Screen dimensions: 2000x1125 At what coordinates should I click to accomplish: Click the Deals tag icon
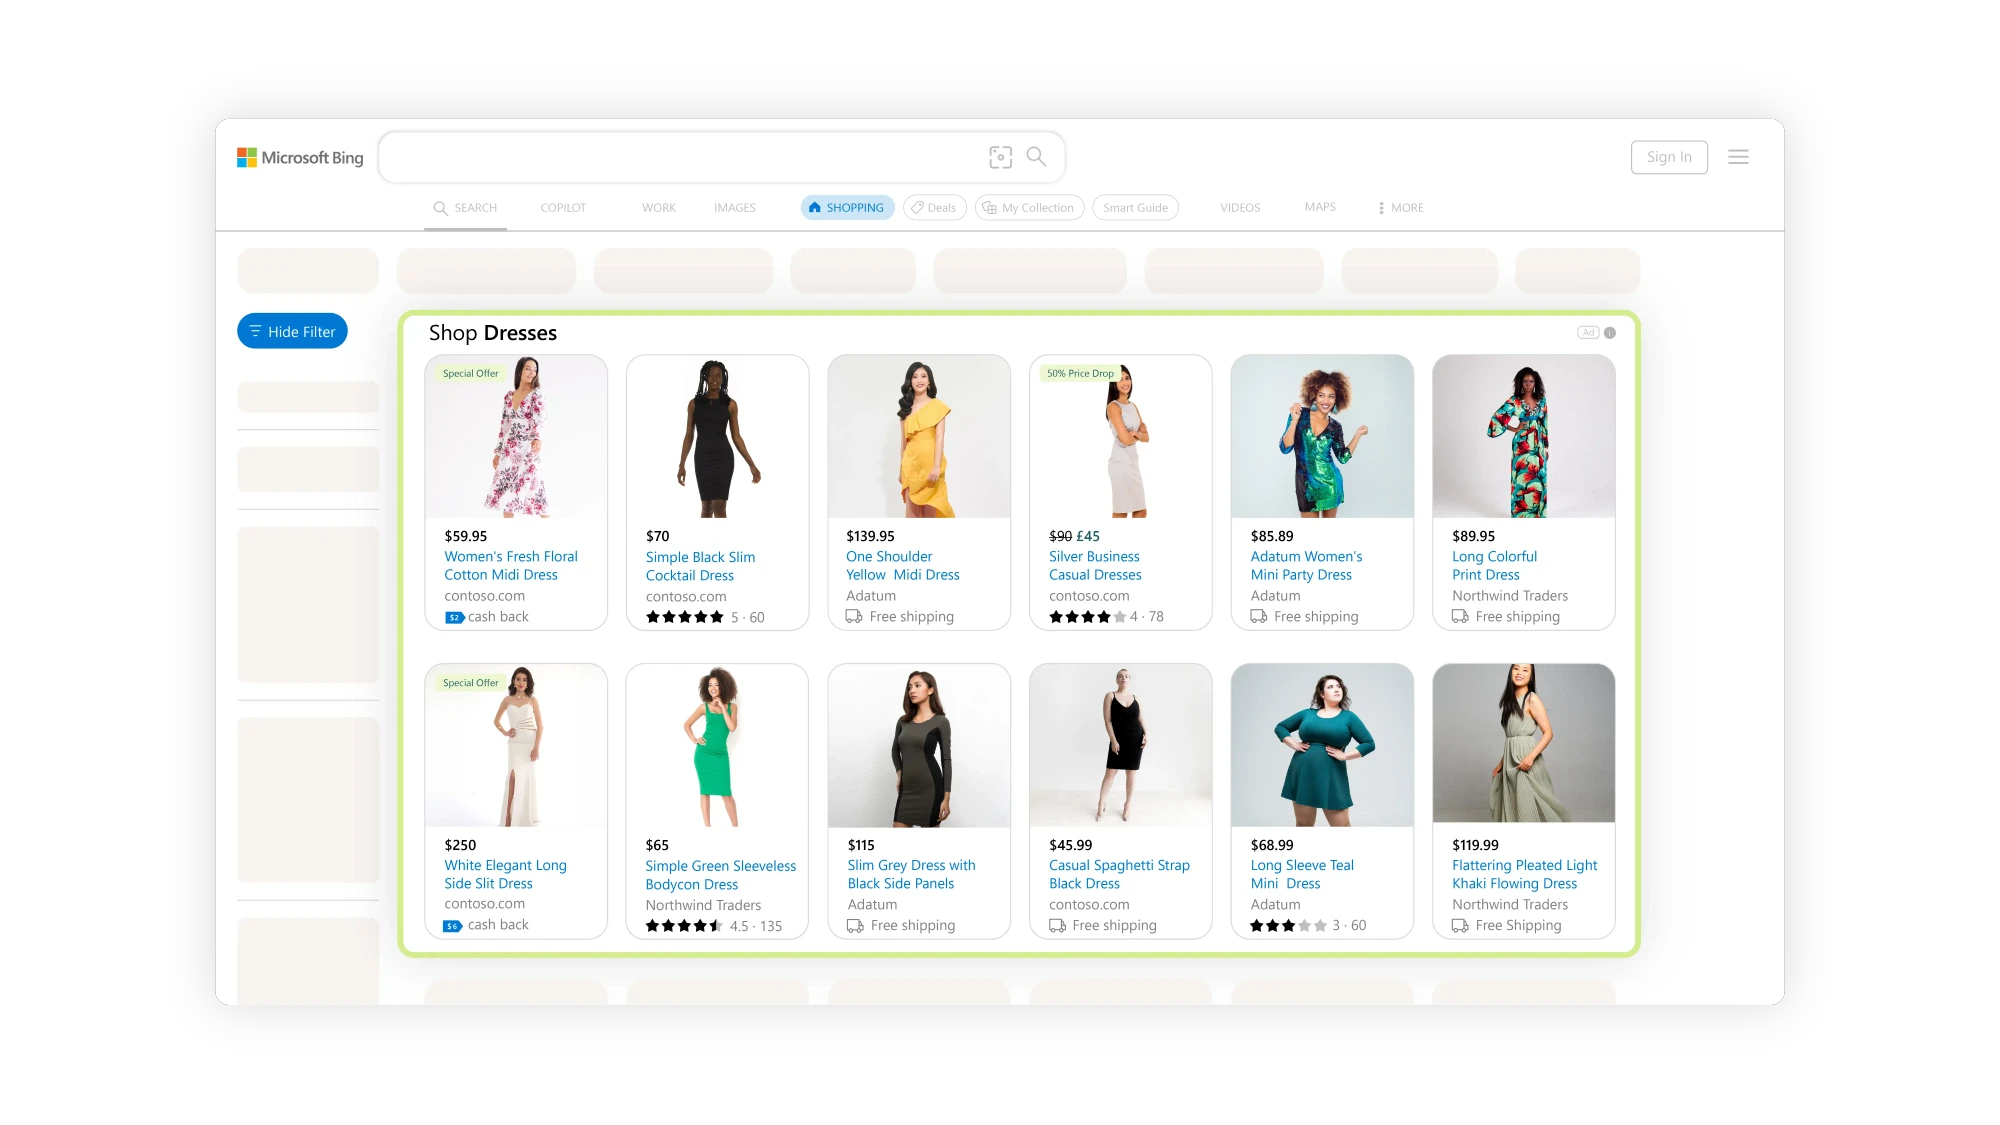coord(918,207)
